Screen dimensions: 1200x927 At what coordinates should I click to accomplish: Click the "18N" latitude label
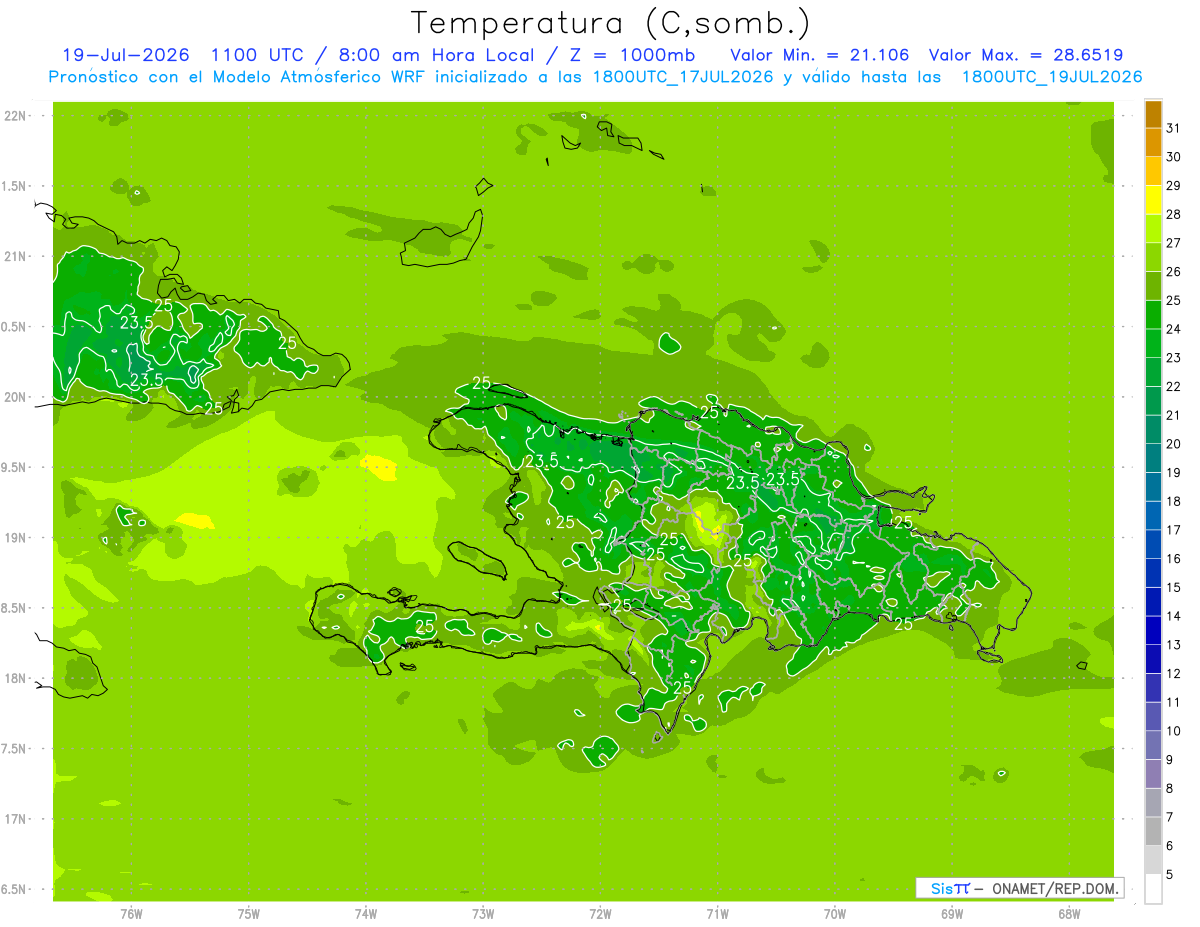tap(15, 678)
